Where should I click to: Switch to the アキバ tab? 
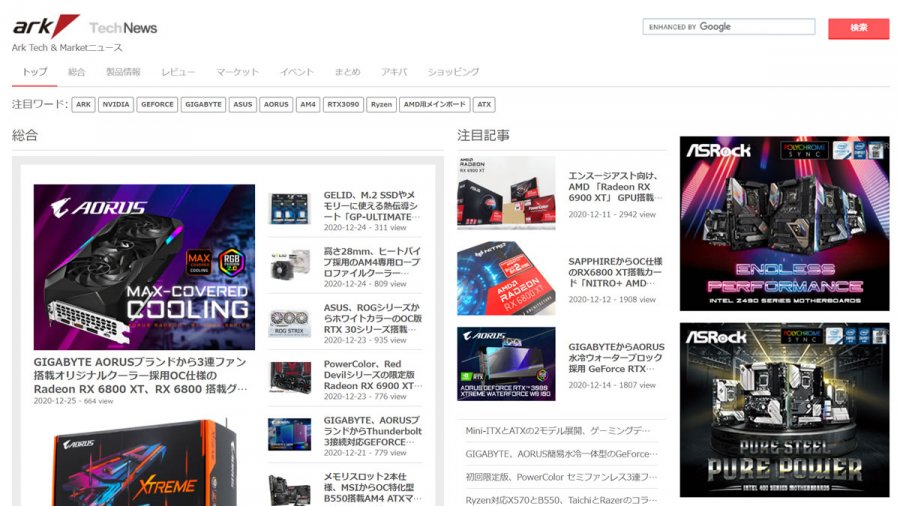pos(394,72)
